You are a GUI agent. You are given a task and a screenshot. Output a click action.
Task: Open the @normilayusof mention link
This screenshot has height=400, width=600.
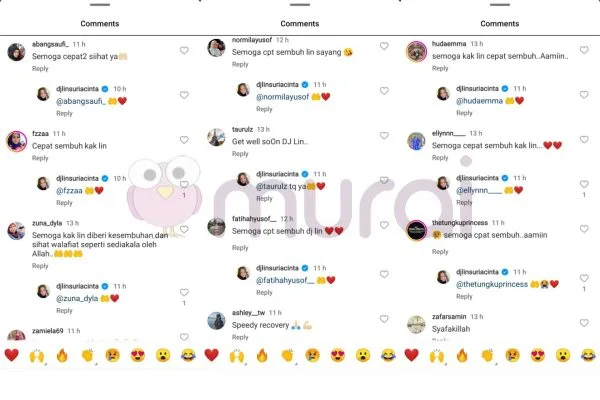(x=282, y=97)
